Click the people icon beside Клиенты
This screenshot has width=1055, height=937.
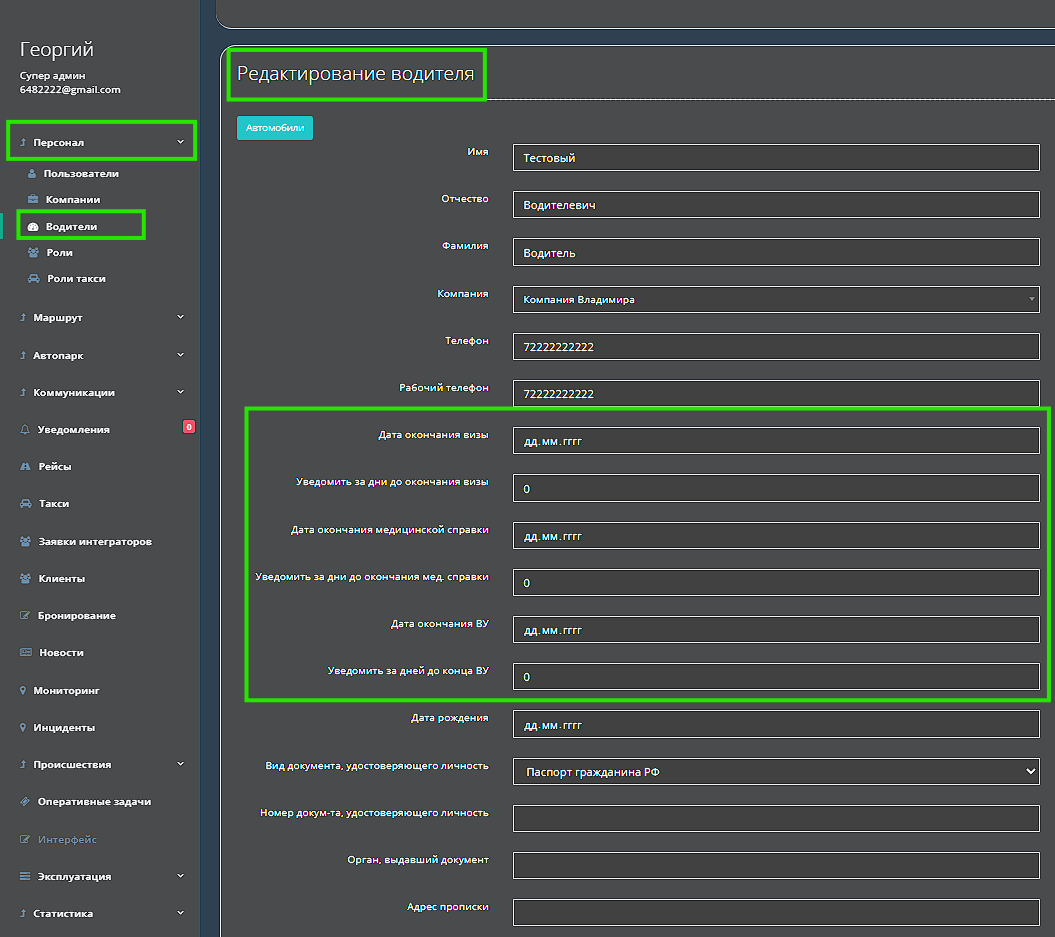(x=25, y=579)
